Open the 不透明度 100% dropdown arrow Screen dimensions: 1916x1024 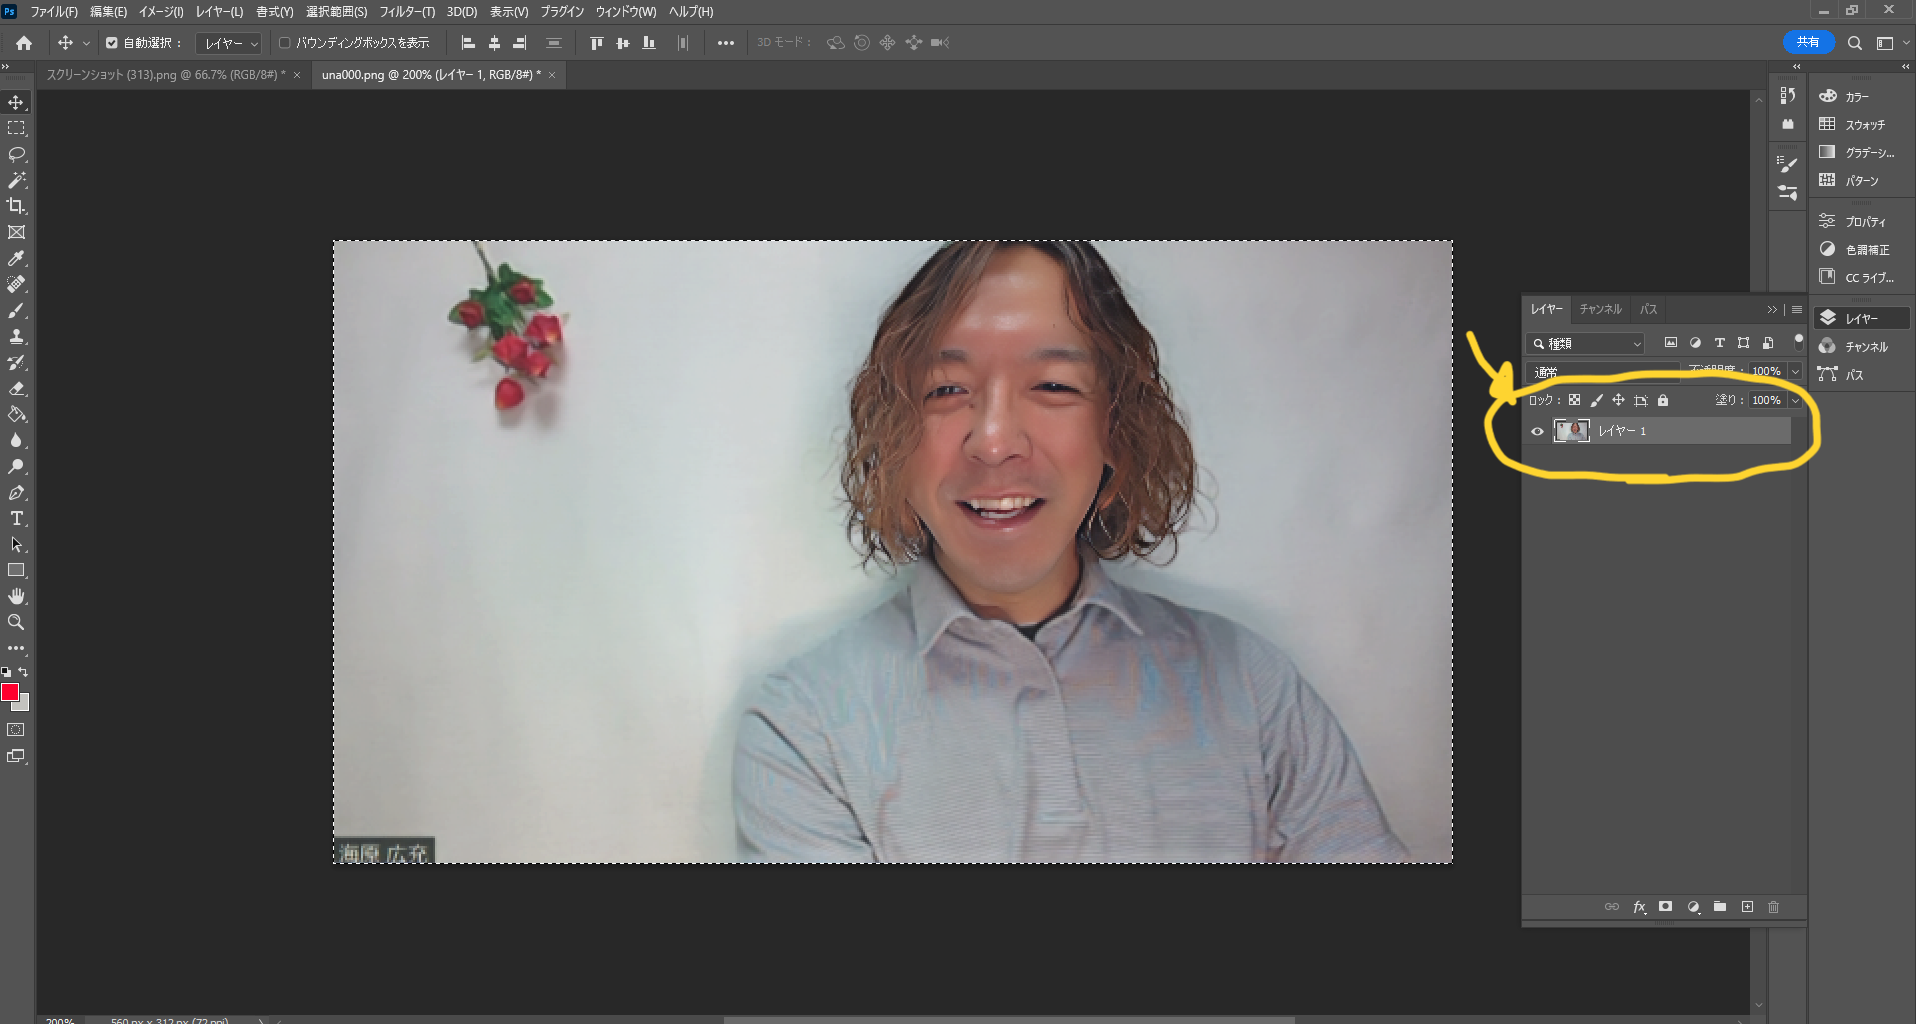(1795, 371)
